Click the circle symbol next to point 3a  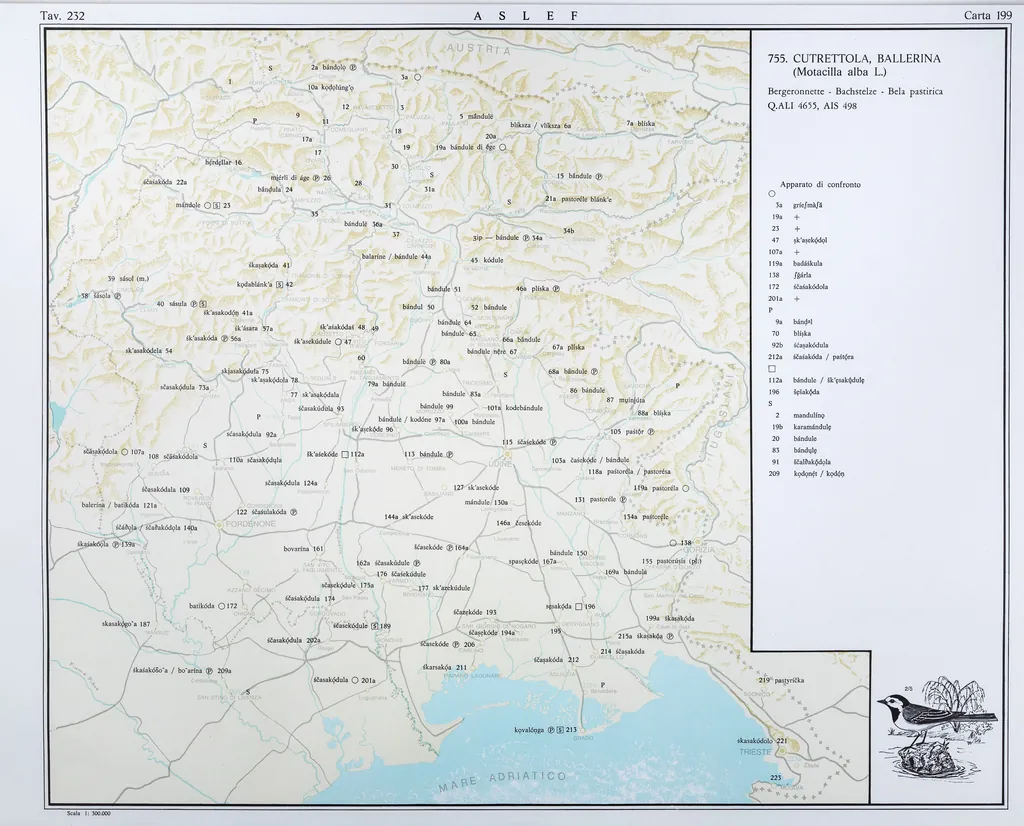[x=418, y=77]
